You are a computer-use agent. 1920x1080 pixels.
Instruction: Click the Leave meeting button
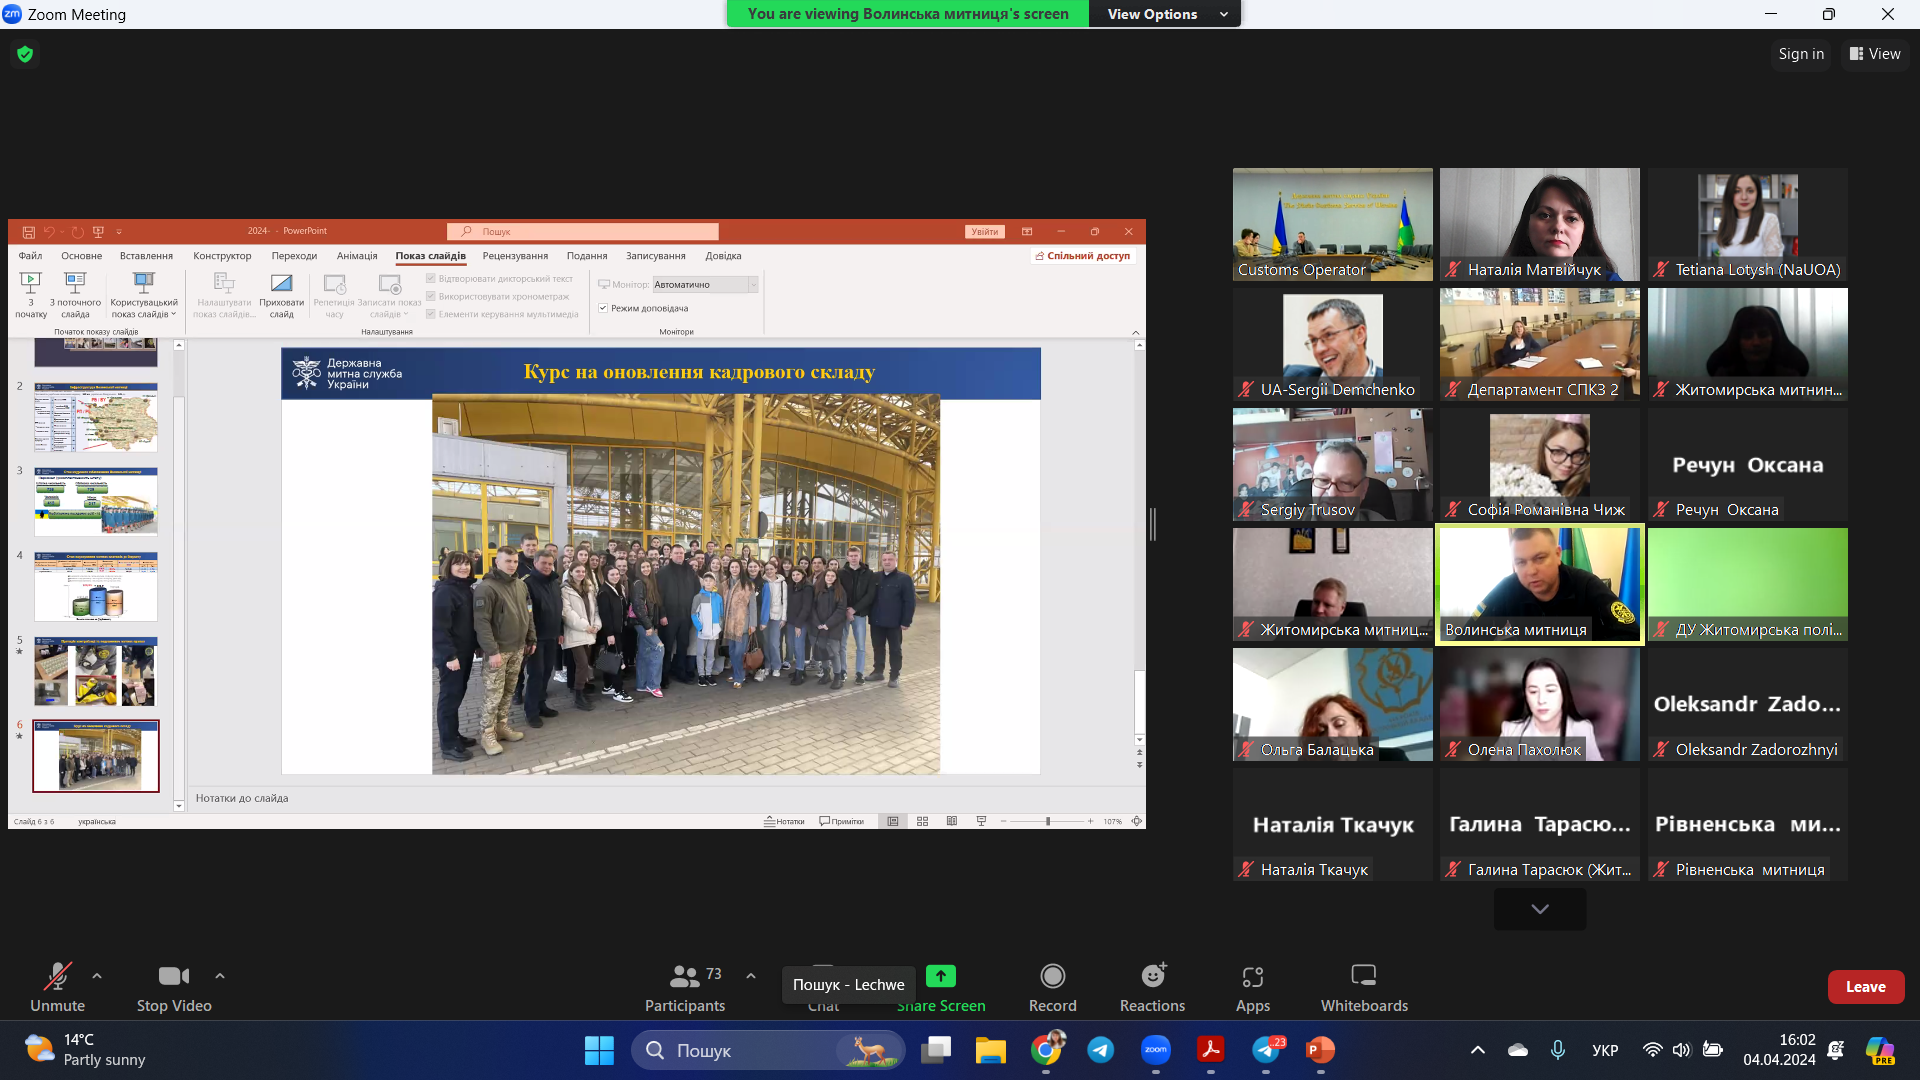pos(1865,987)
